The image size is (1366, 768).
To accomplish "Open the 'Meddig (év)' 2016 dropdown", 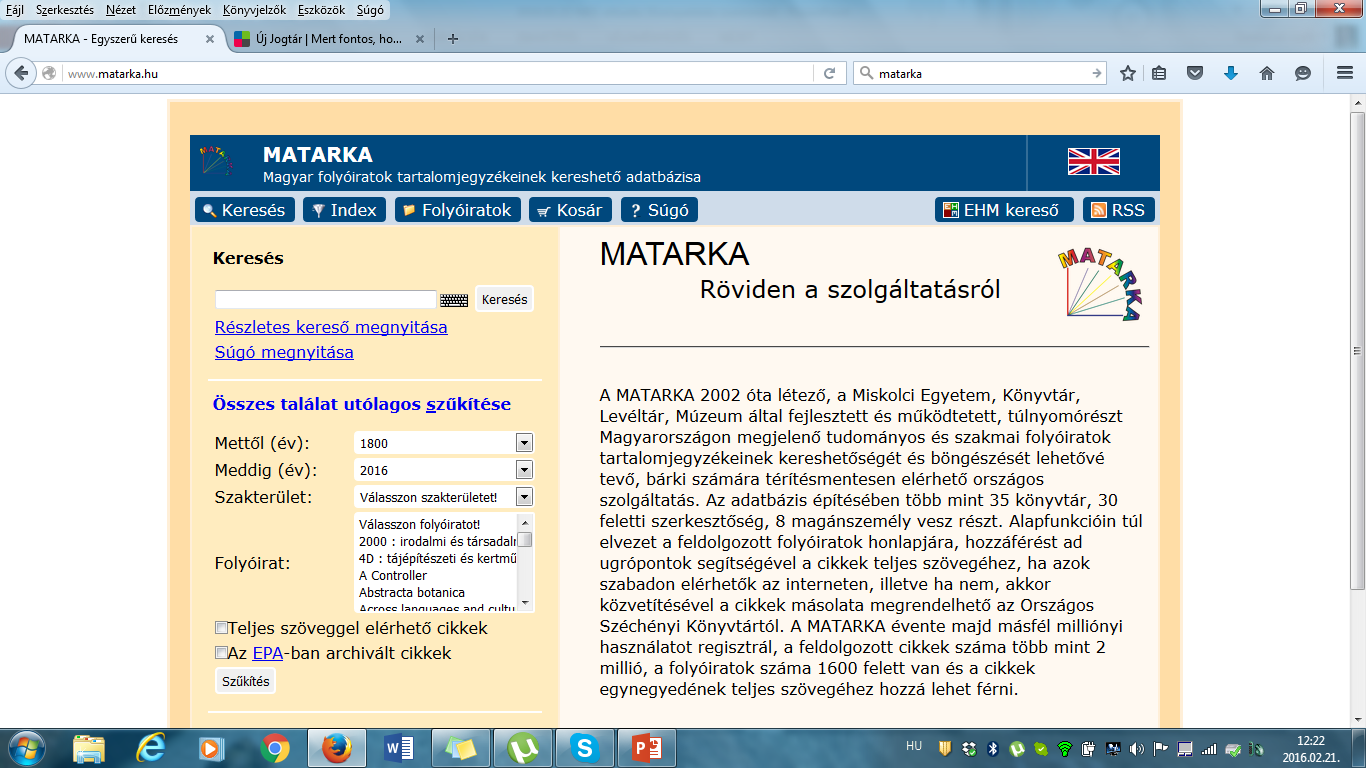I will click(444, 470).
